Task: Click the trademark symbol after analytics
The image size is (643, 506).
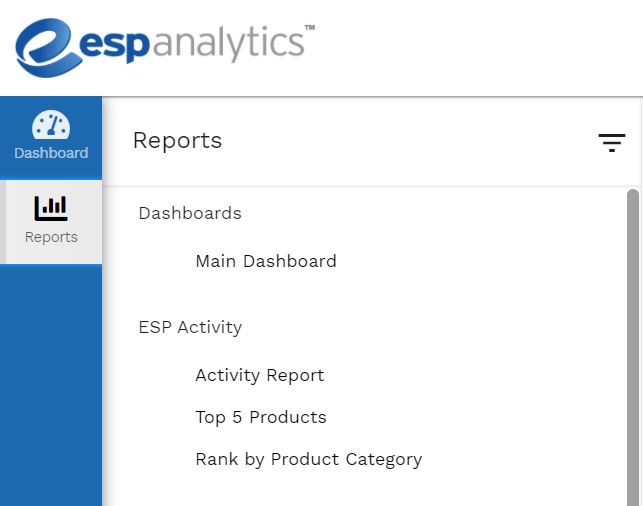Action: 310,28
